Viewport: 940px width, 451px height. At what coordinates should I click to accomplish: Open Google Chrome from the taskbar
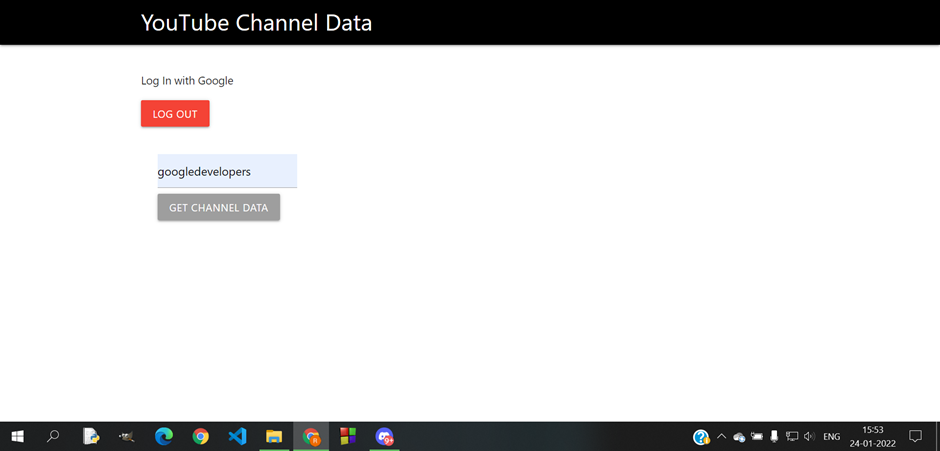201,437
